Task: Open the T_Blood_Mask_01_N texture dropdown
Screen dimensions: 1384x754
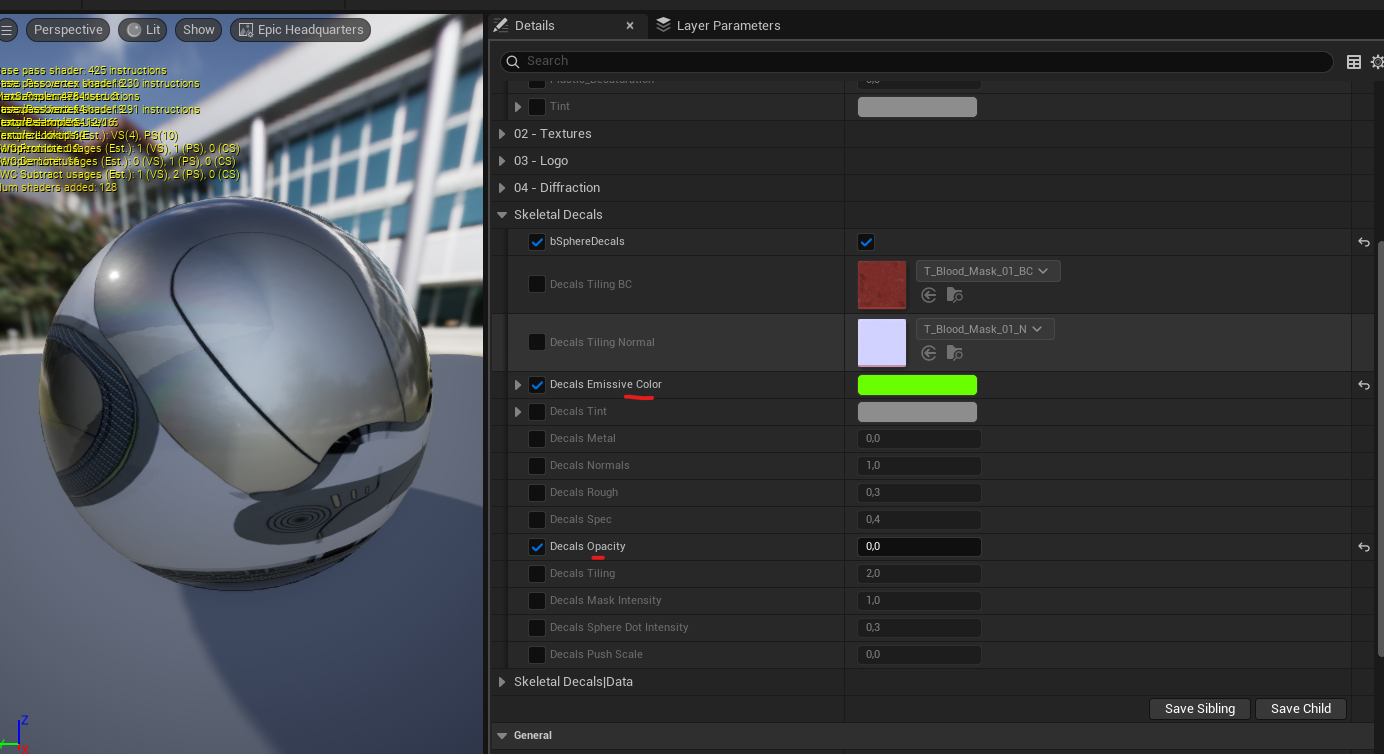Action: [985, 329]
